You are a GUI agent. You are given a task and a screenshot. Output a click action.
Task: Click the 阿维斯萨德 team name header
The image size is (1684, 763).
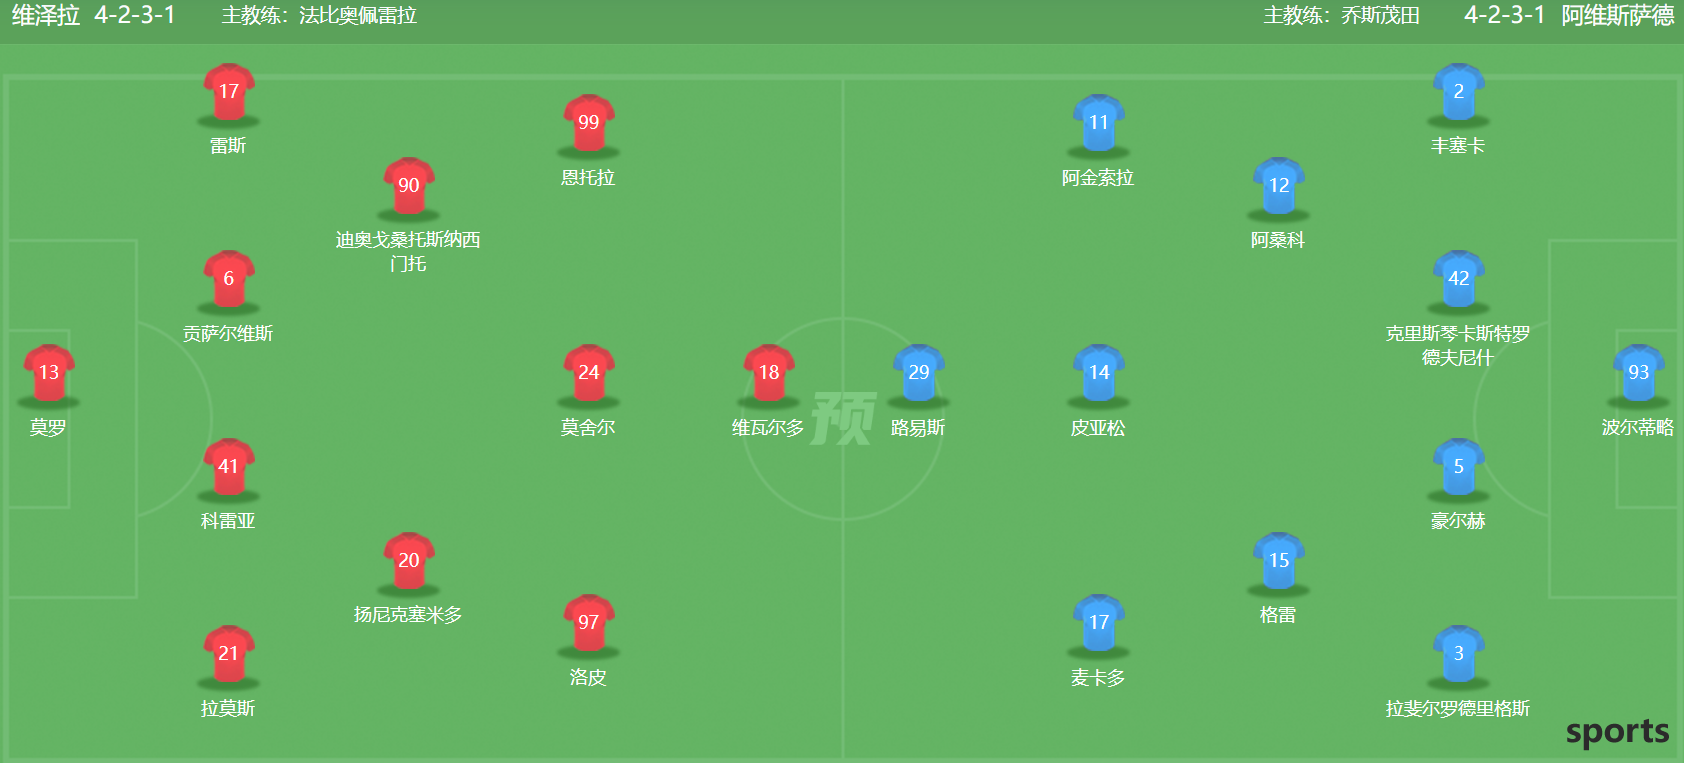1618,15
